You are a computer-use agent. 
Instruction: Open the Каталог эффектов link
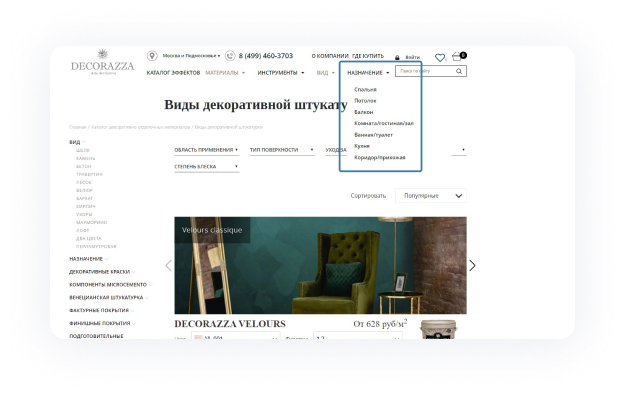point(173,73)
